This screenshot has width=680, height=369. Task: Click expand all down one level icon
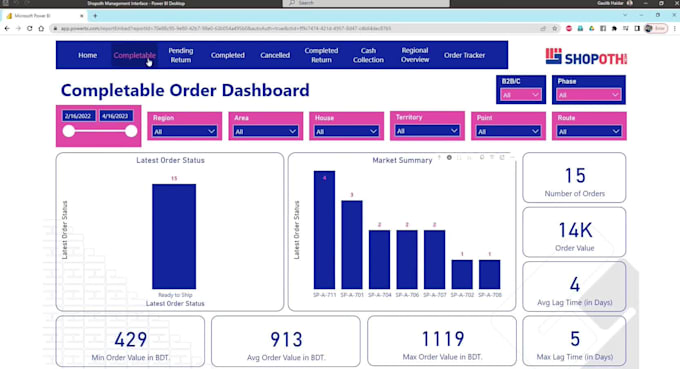click(x=469, y=158)
